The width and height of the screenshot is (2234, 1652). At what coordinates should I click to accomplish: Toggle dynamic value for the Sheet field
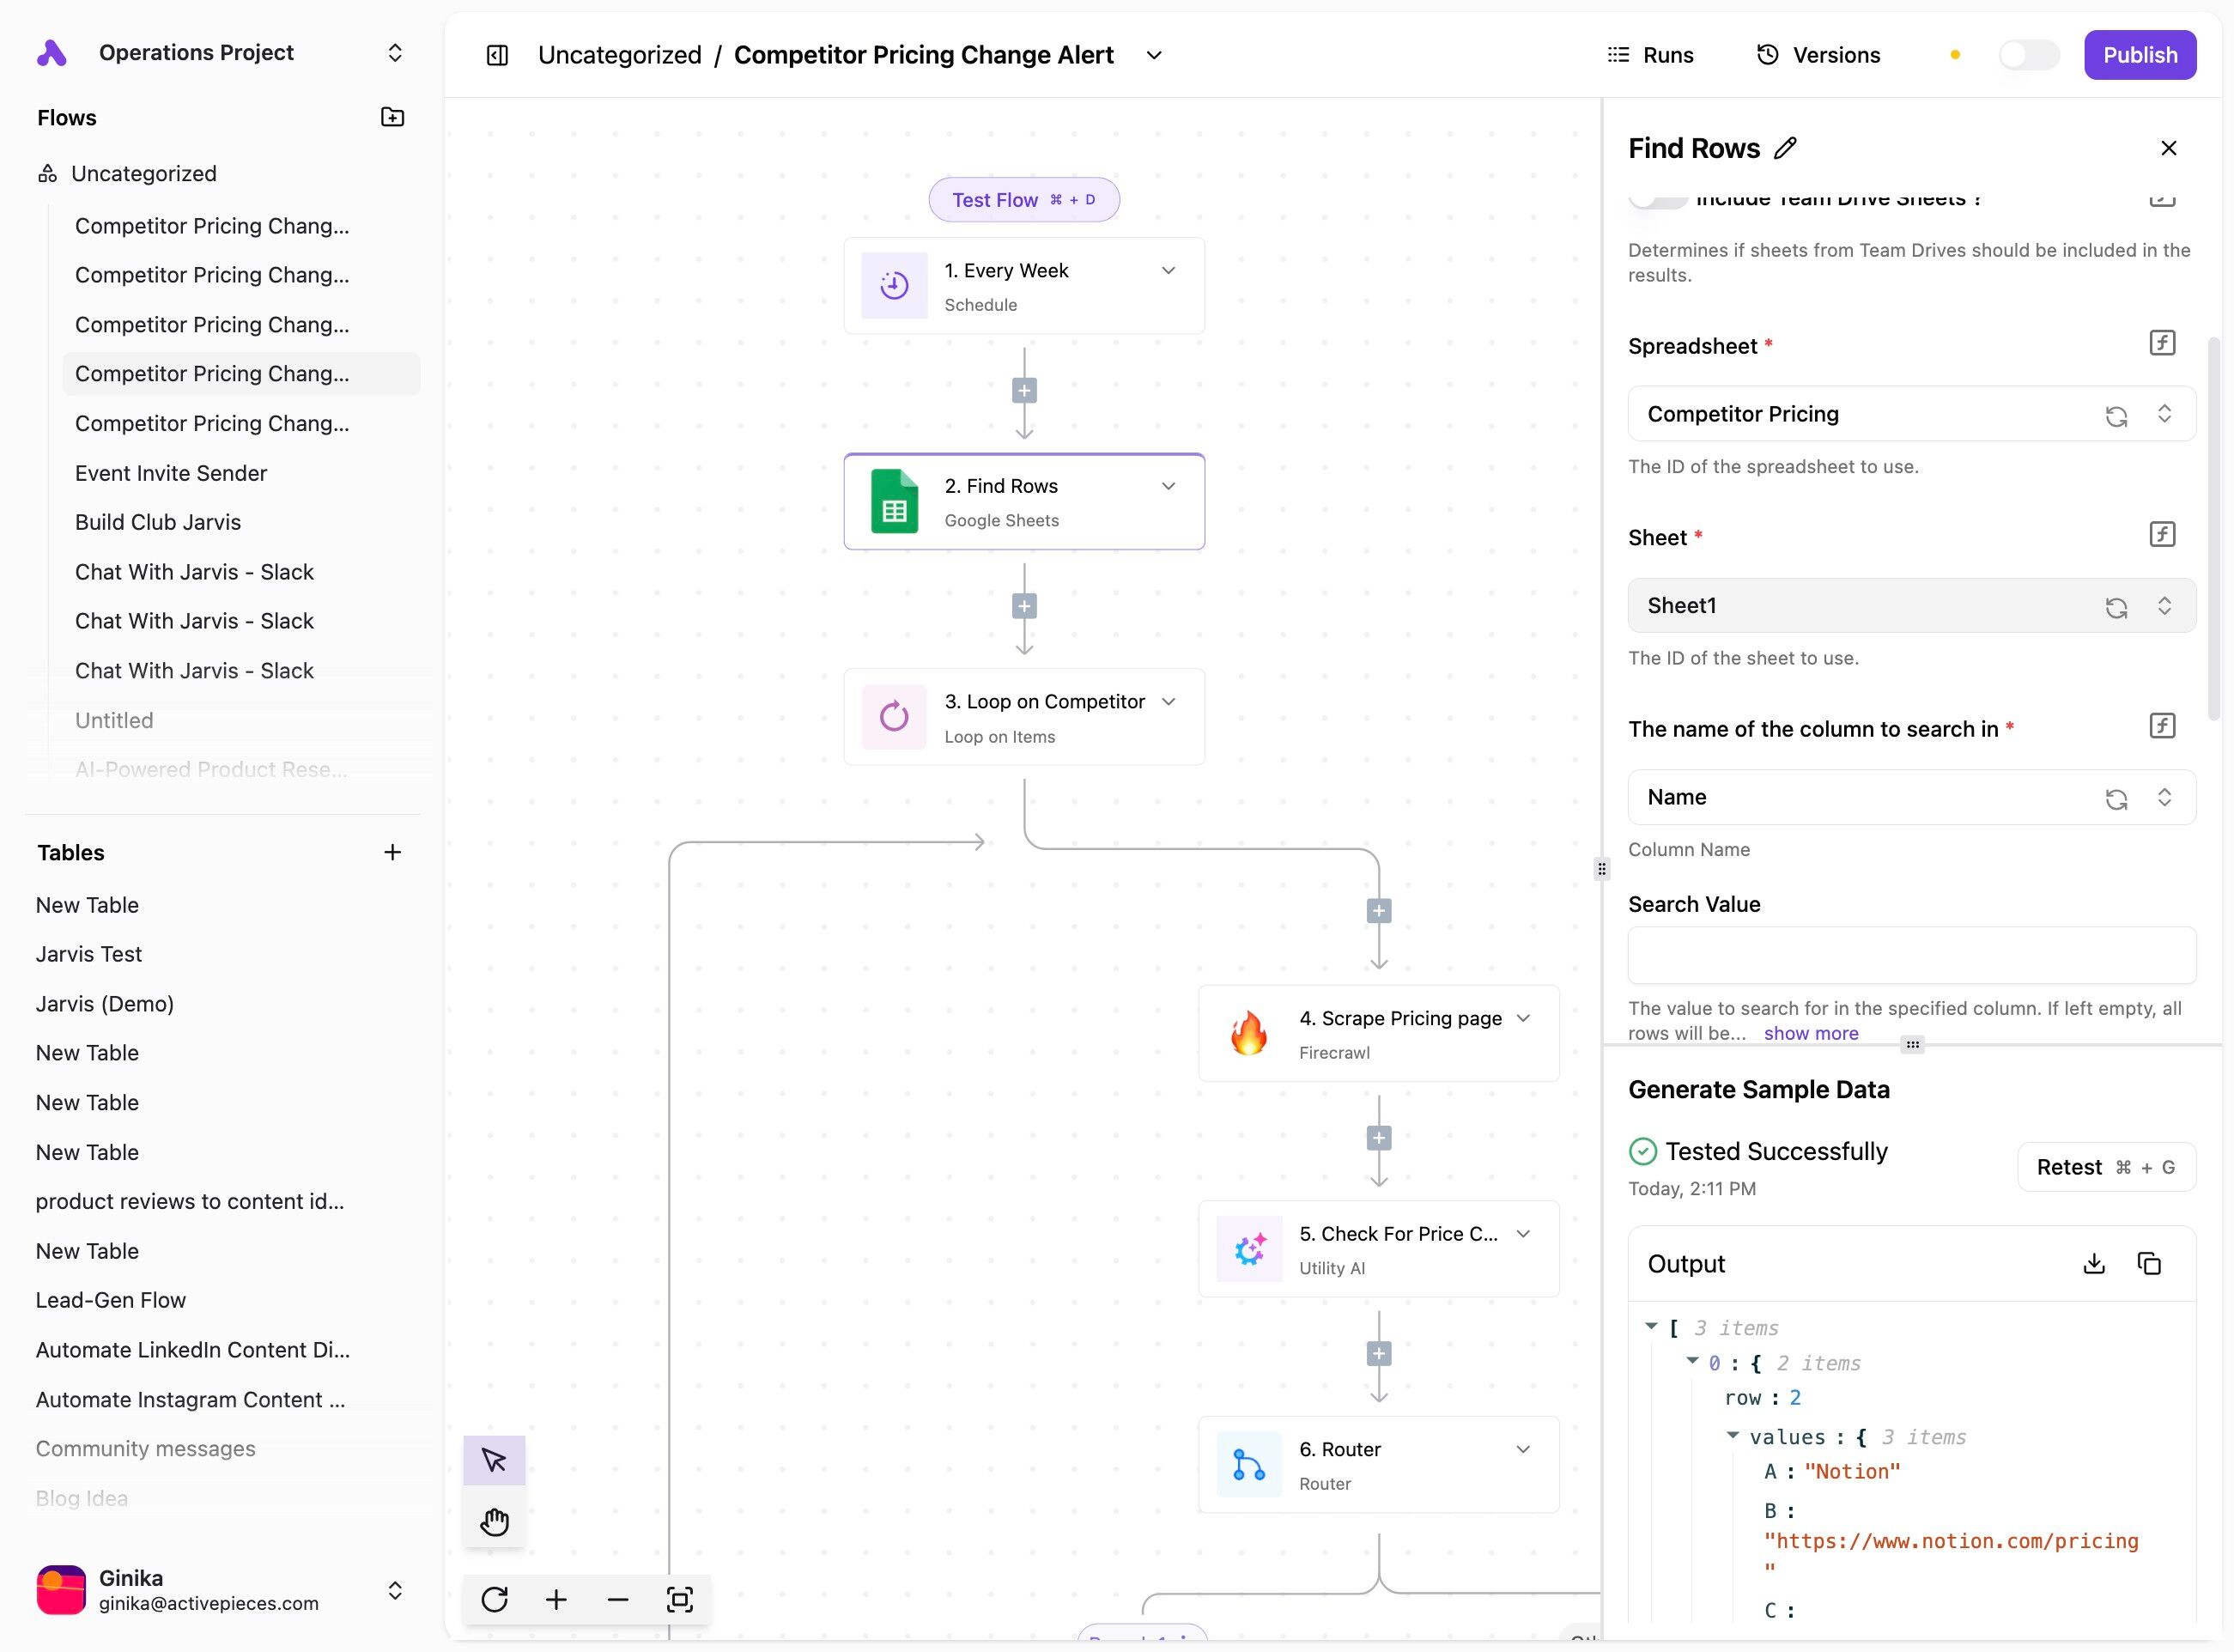tap(2161, 534)
